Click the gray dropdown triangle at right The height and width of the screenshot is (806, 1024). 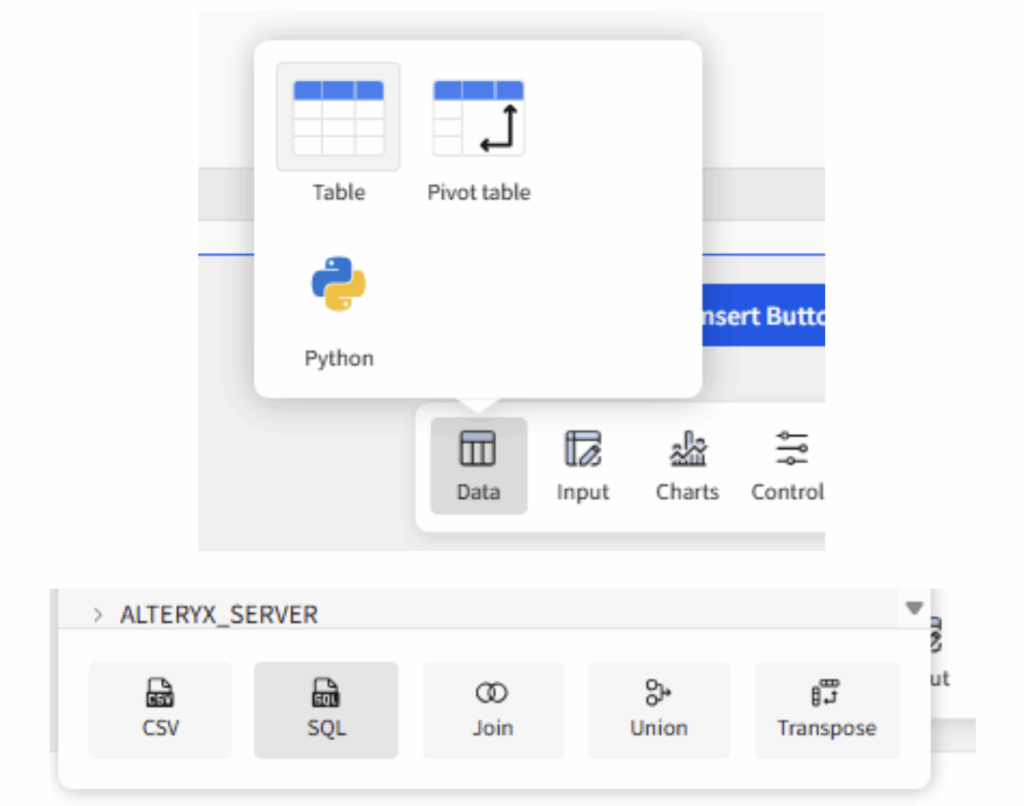(913, 608)
